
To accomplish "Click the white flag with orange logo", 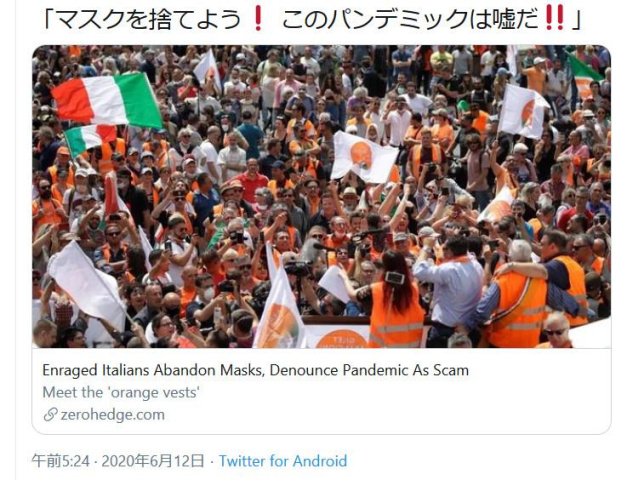I will (363, 157).
